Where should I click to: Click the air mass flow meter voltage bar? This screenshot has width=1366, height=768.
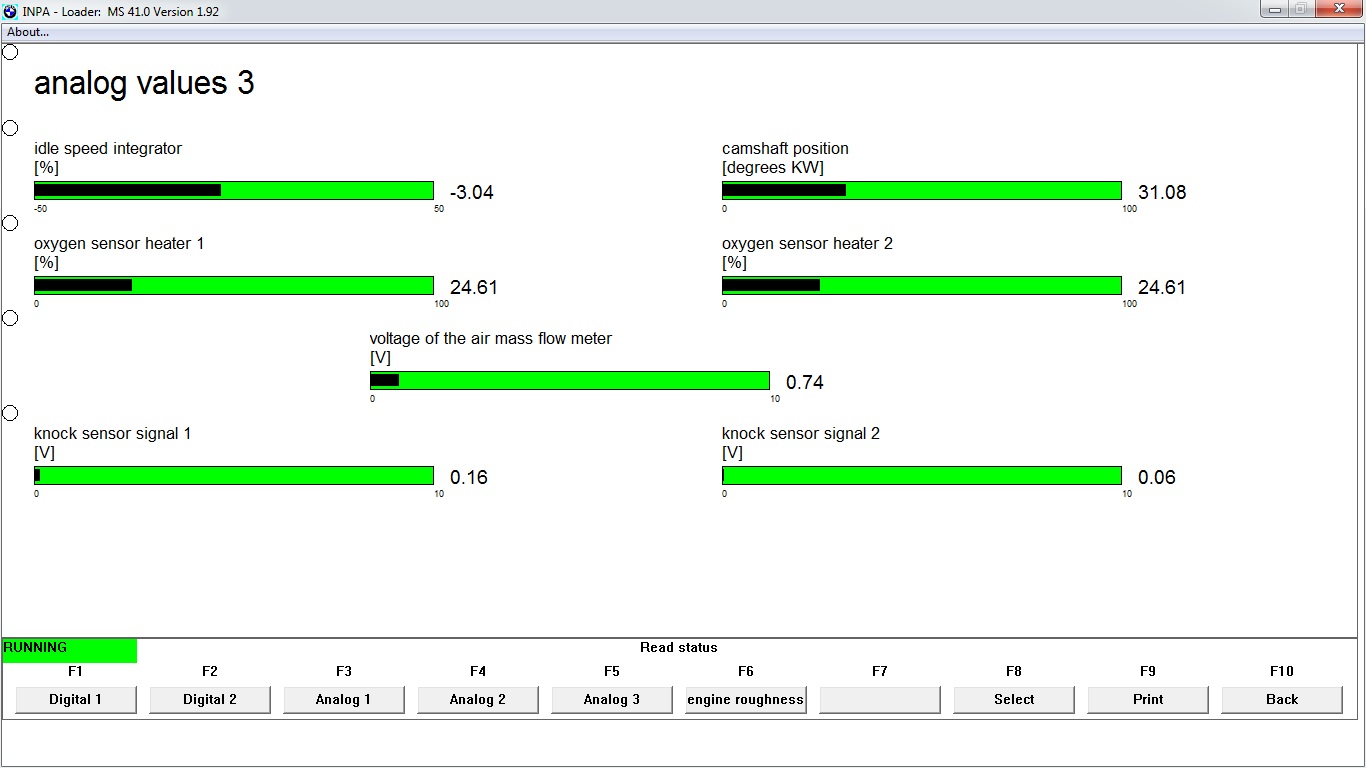coord(570,381)
